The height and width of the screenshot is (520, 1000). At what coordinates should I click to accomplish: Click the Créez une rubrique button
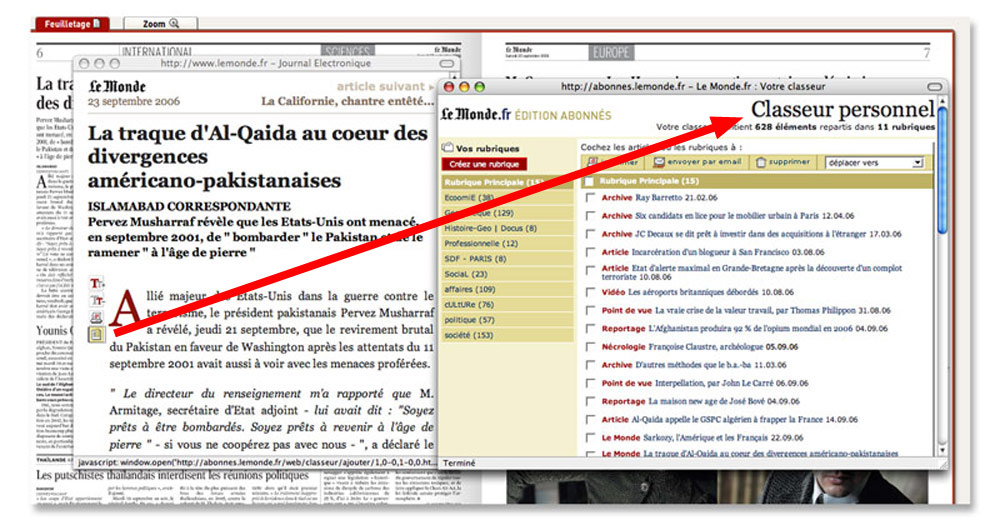(484, 164)
